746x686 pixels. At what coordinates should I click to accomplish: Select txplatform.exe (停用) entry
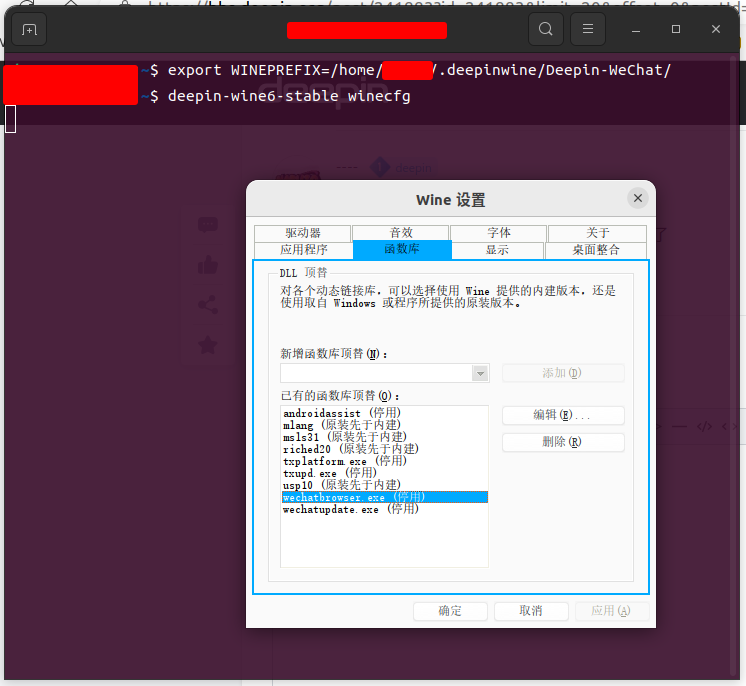coord(384,461)
